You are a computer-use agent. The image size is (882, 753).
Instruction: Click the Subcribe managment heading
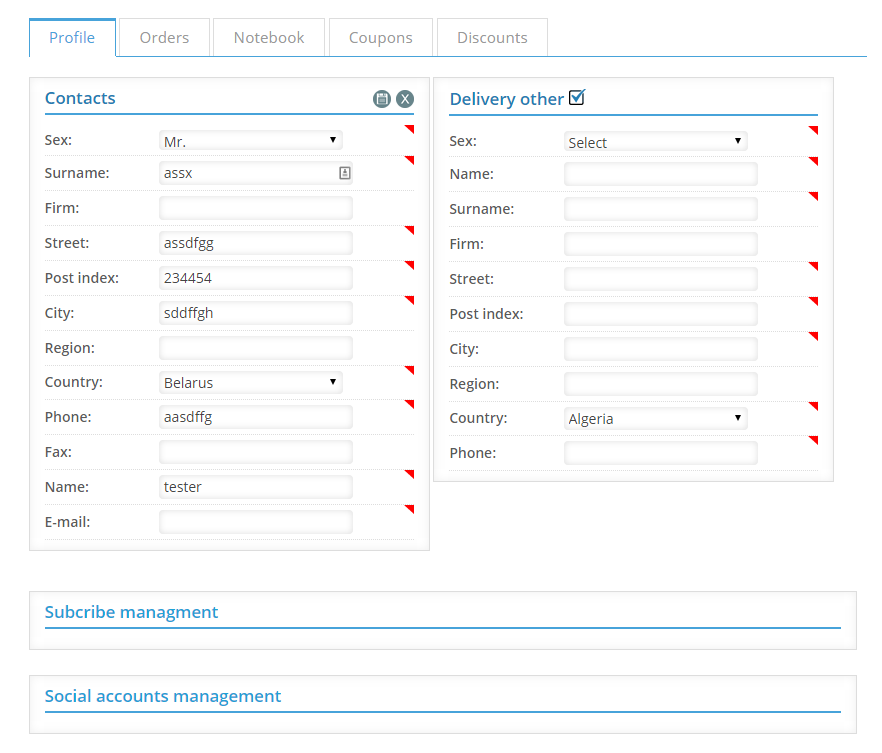point(131,612)
